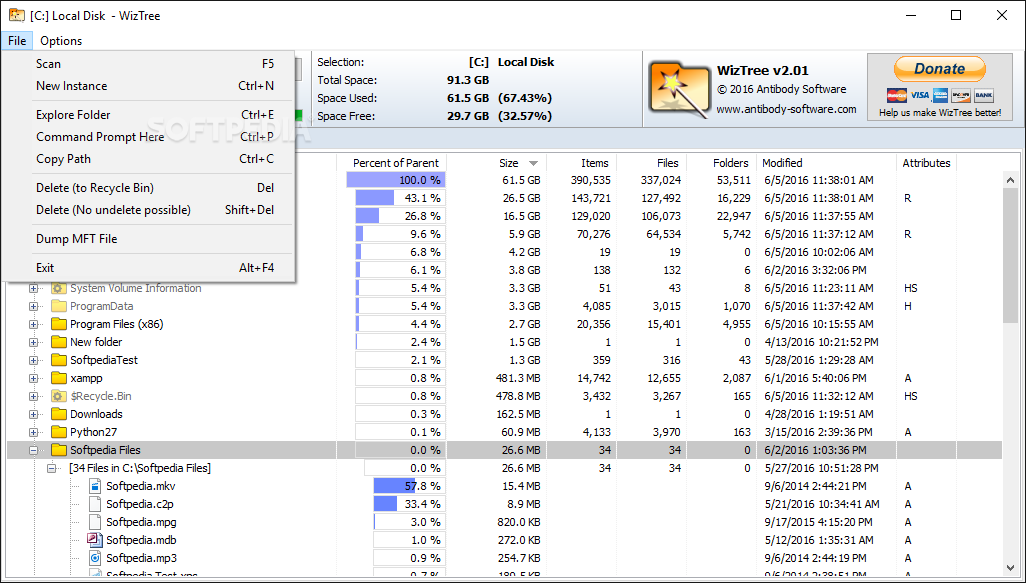Viewport: 1026px width, 583px height.
Task: Open the www.antibody-software.com link
Action: pyautogui.click(x=787, y=109)
